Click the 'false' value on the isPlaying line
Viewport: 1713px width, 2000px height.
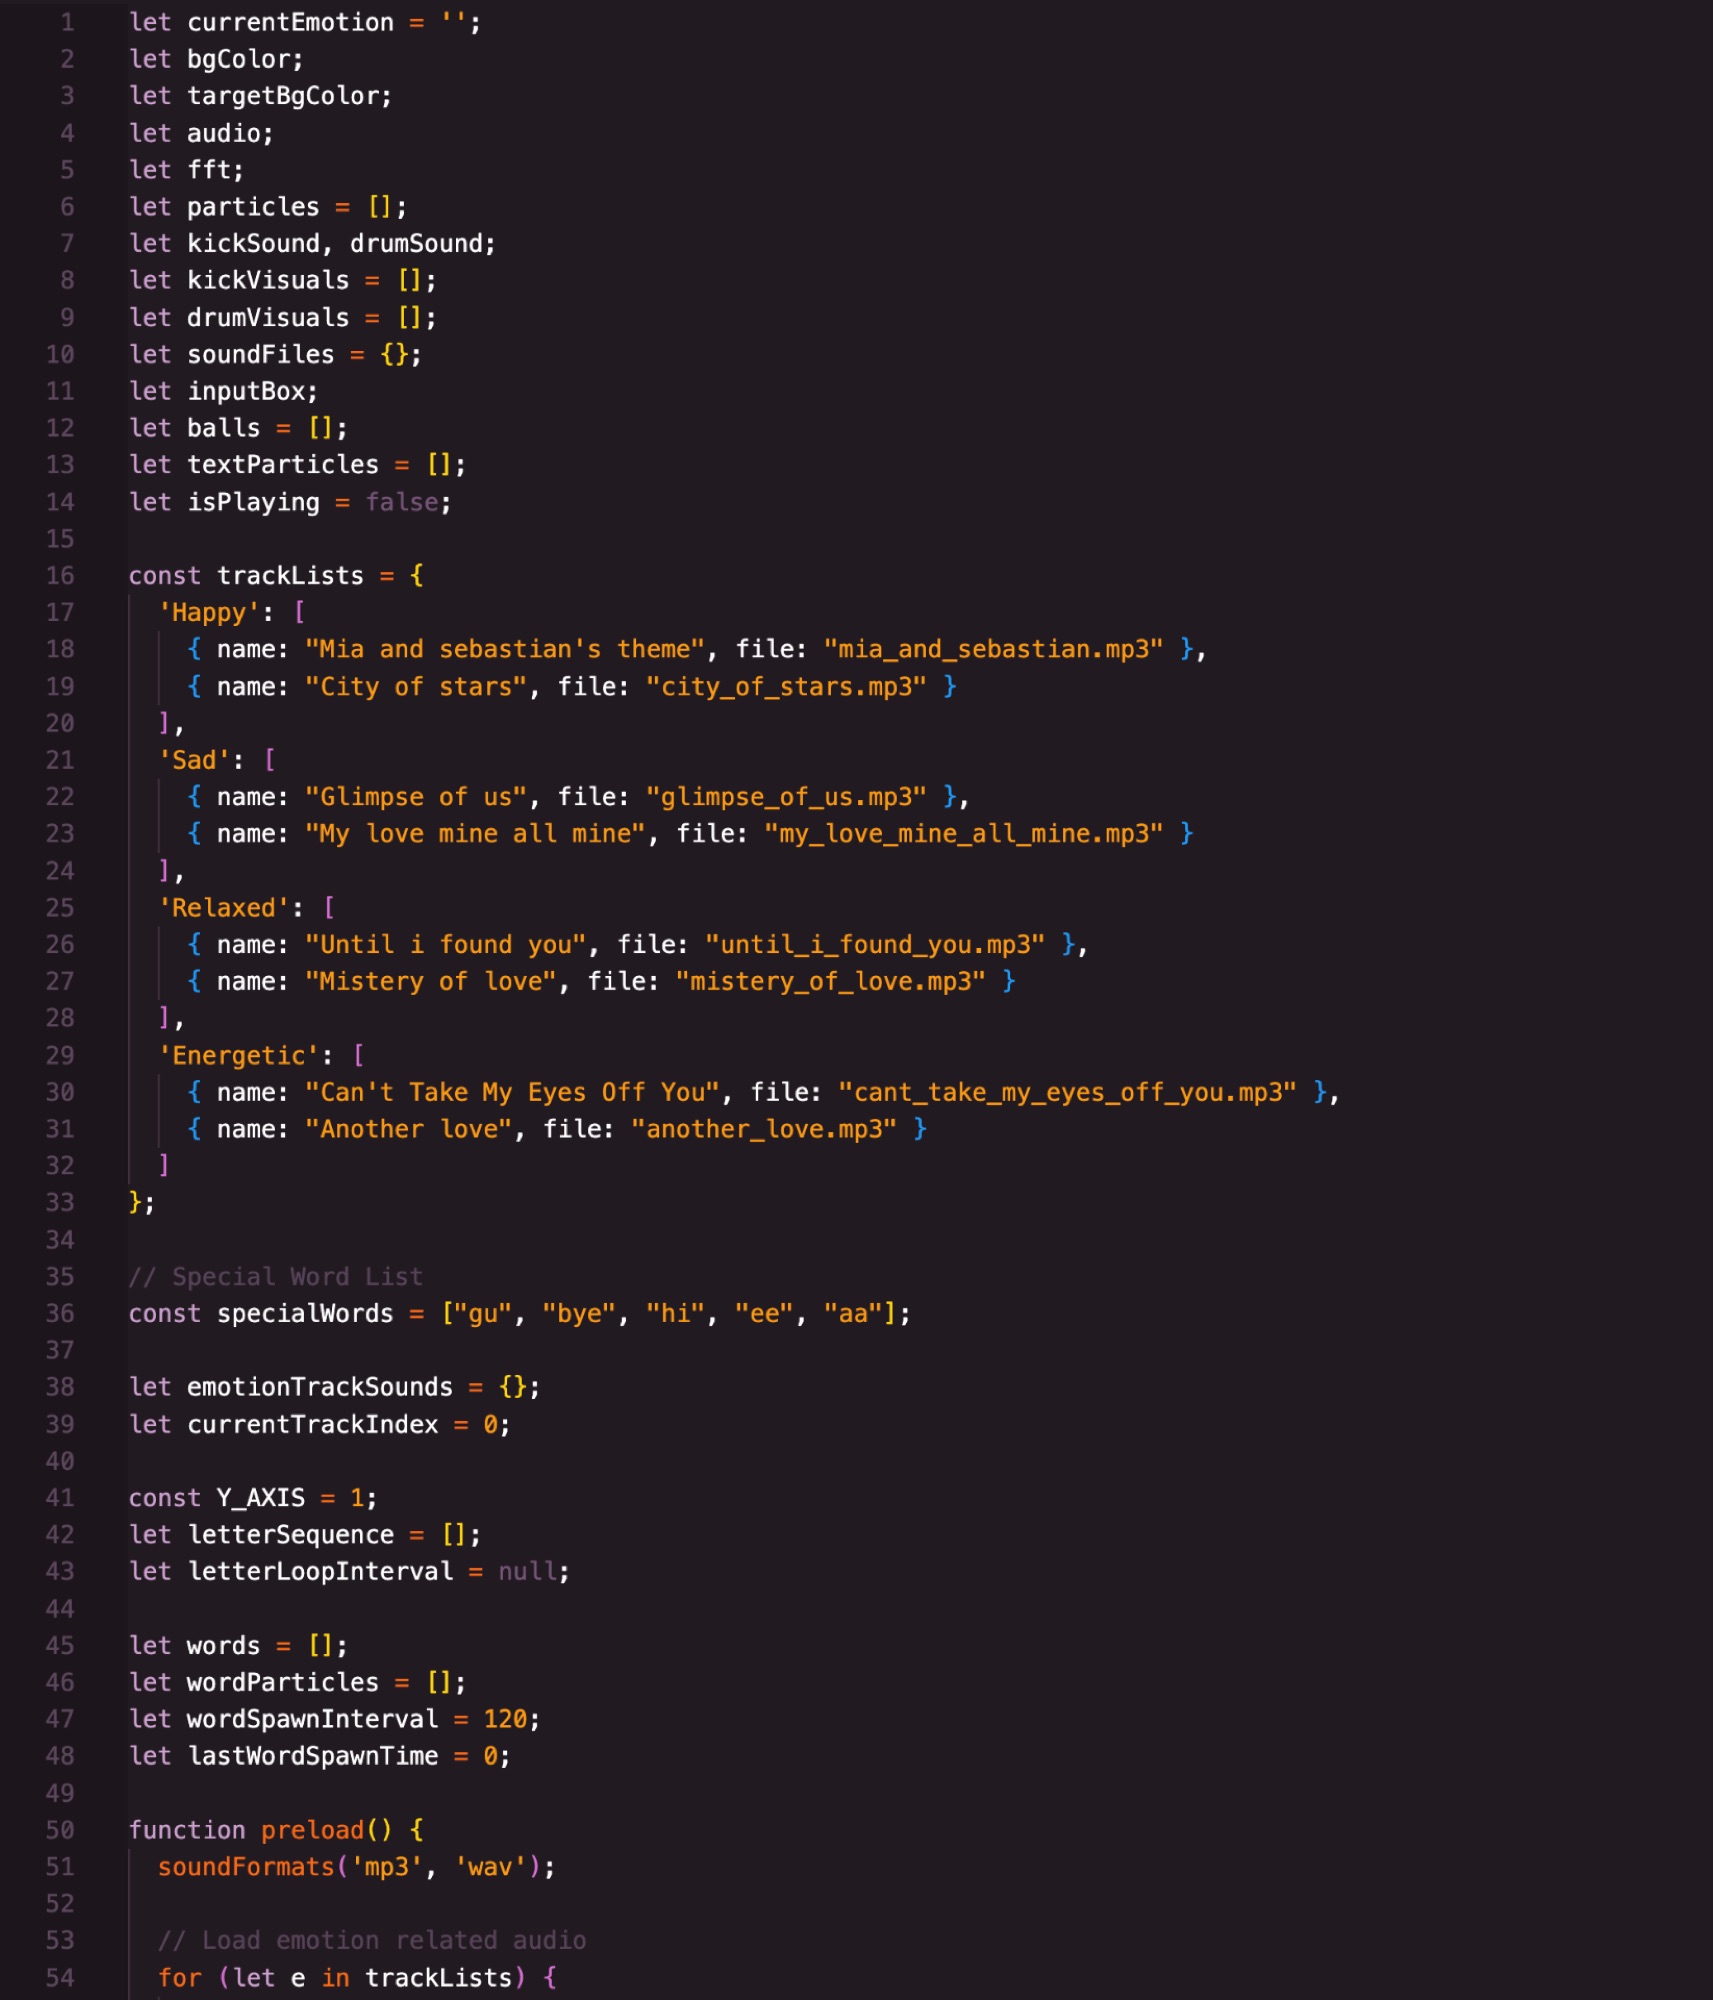[x=401, y=502]
